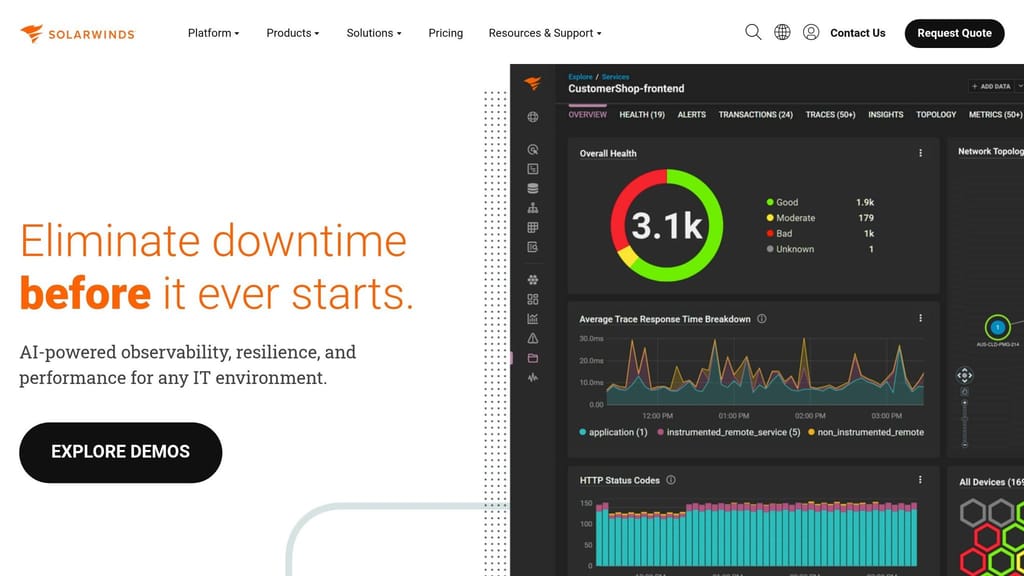Click the Services breadcrumb link

click(x=615, y=76)
